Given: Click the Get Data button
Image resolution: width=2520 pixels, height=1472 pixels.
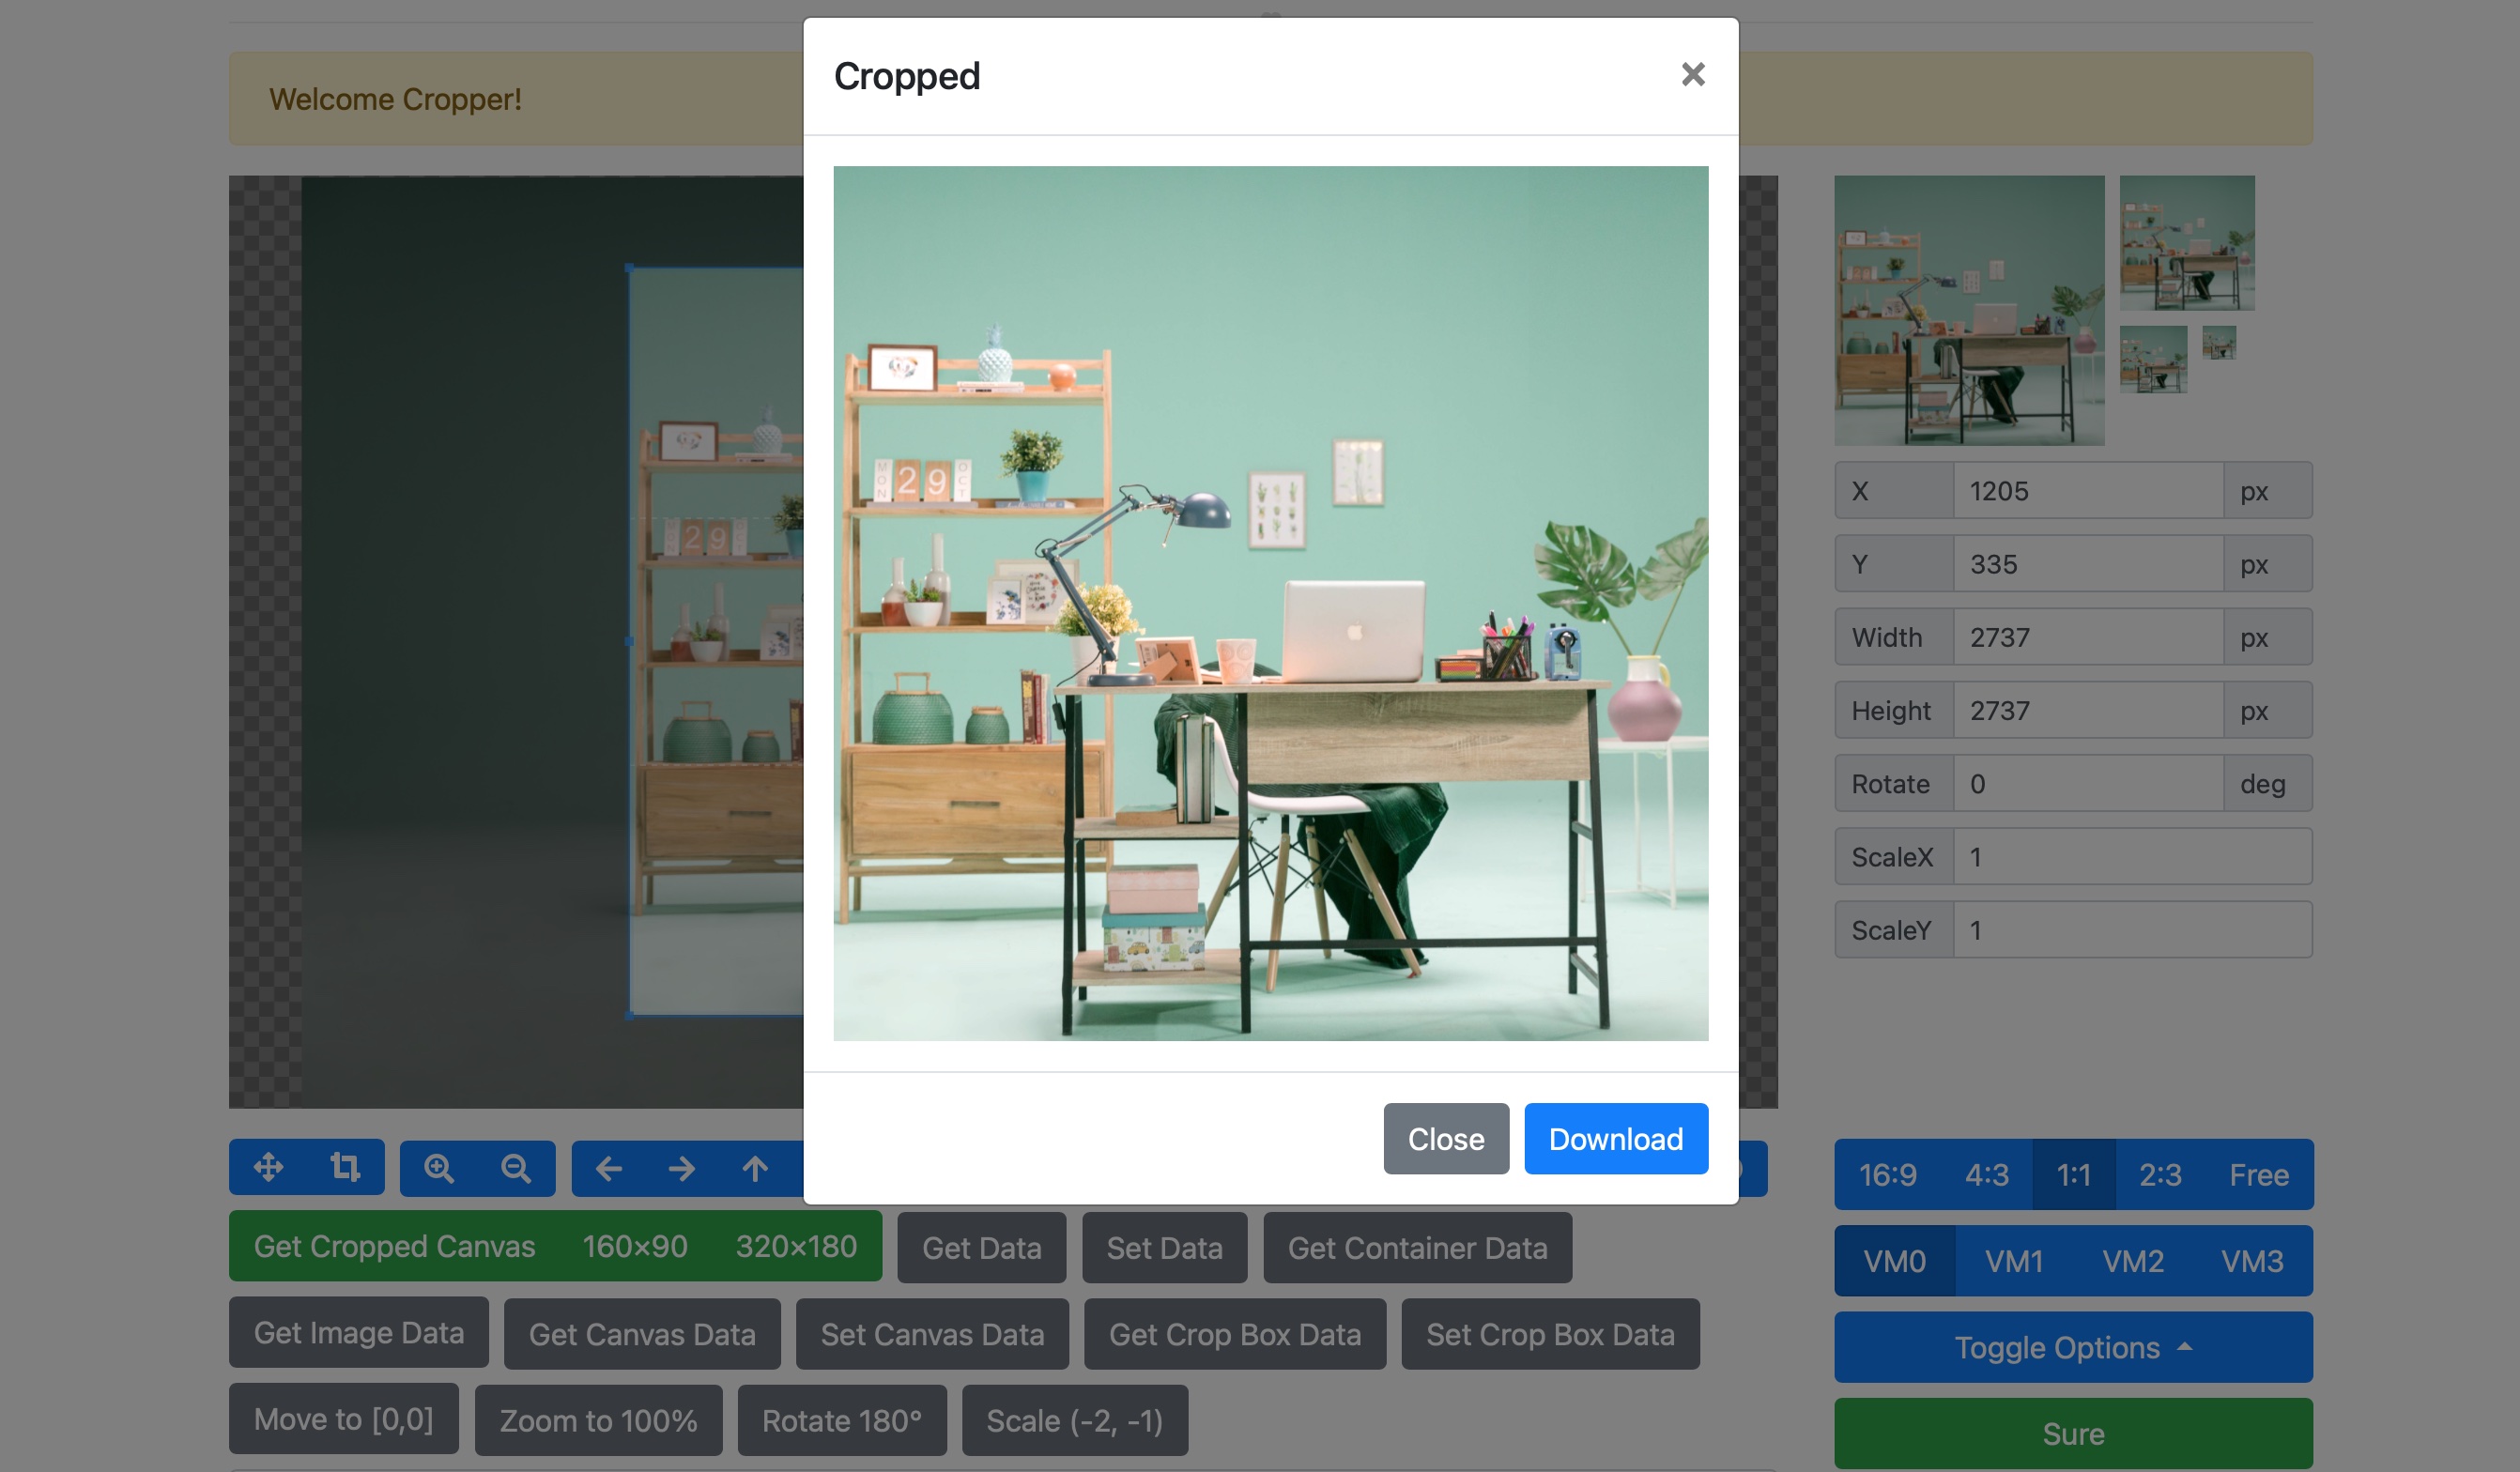Looking at the screenshot, I should coord(981,1247).
